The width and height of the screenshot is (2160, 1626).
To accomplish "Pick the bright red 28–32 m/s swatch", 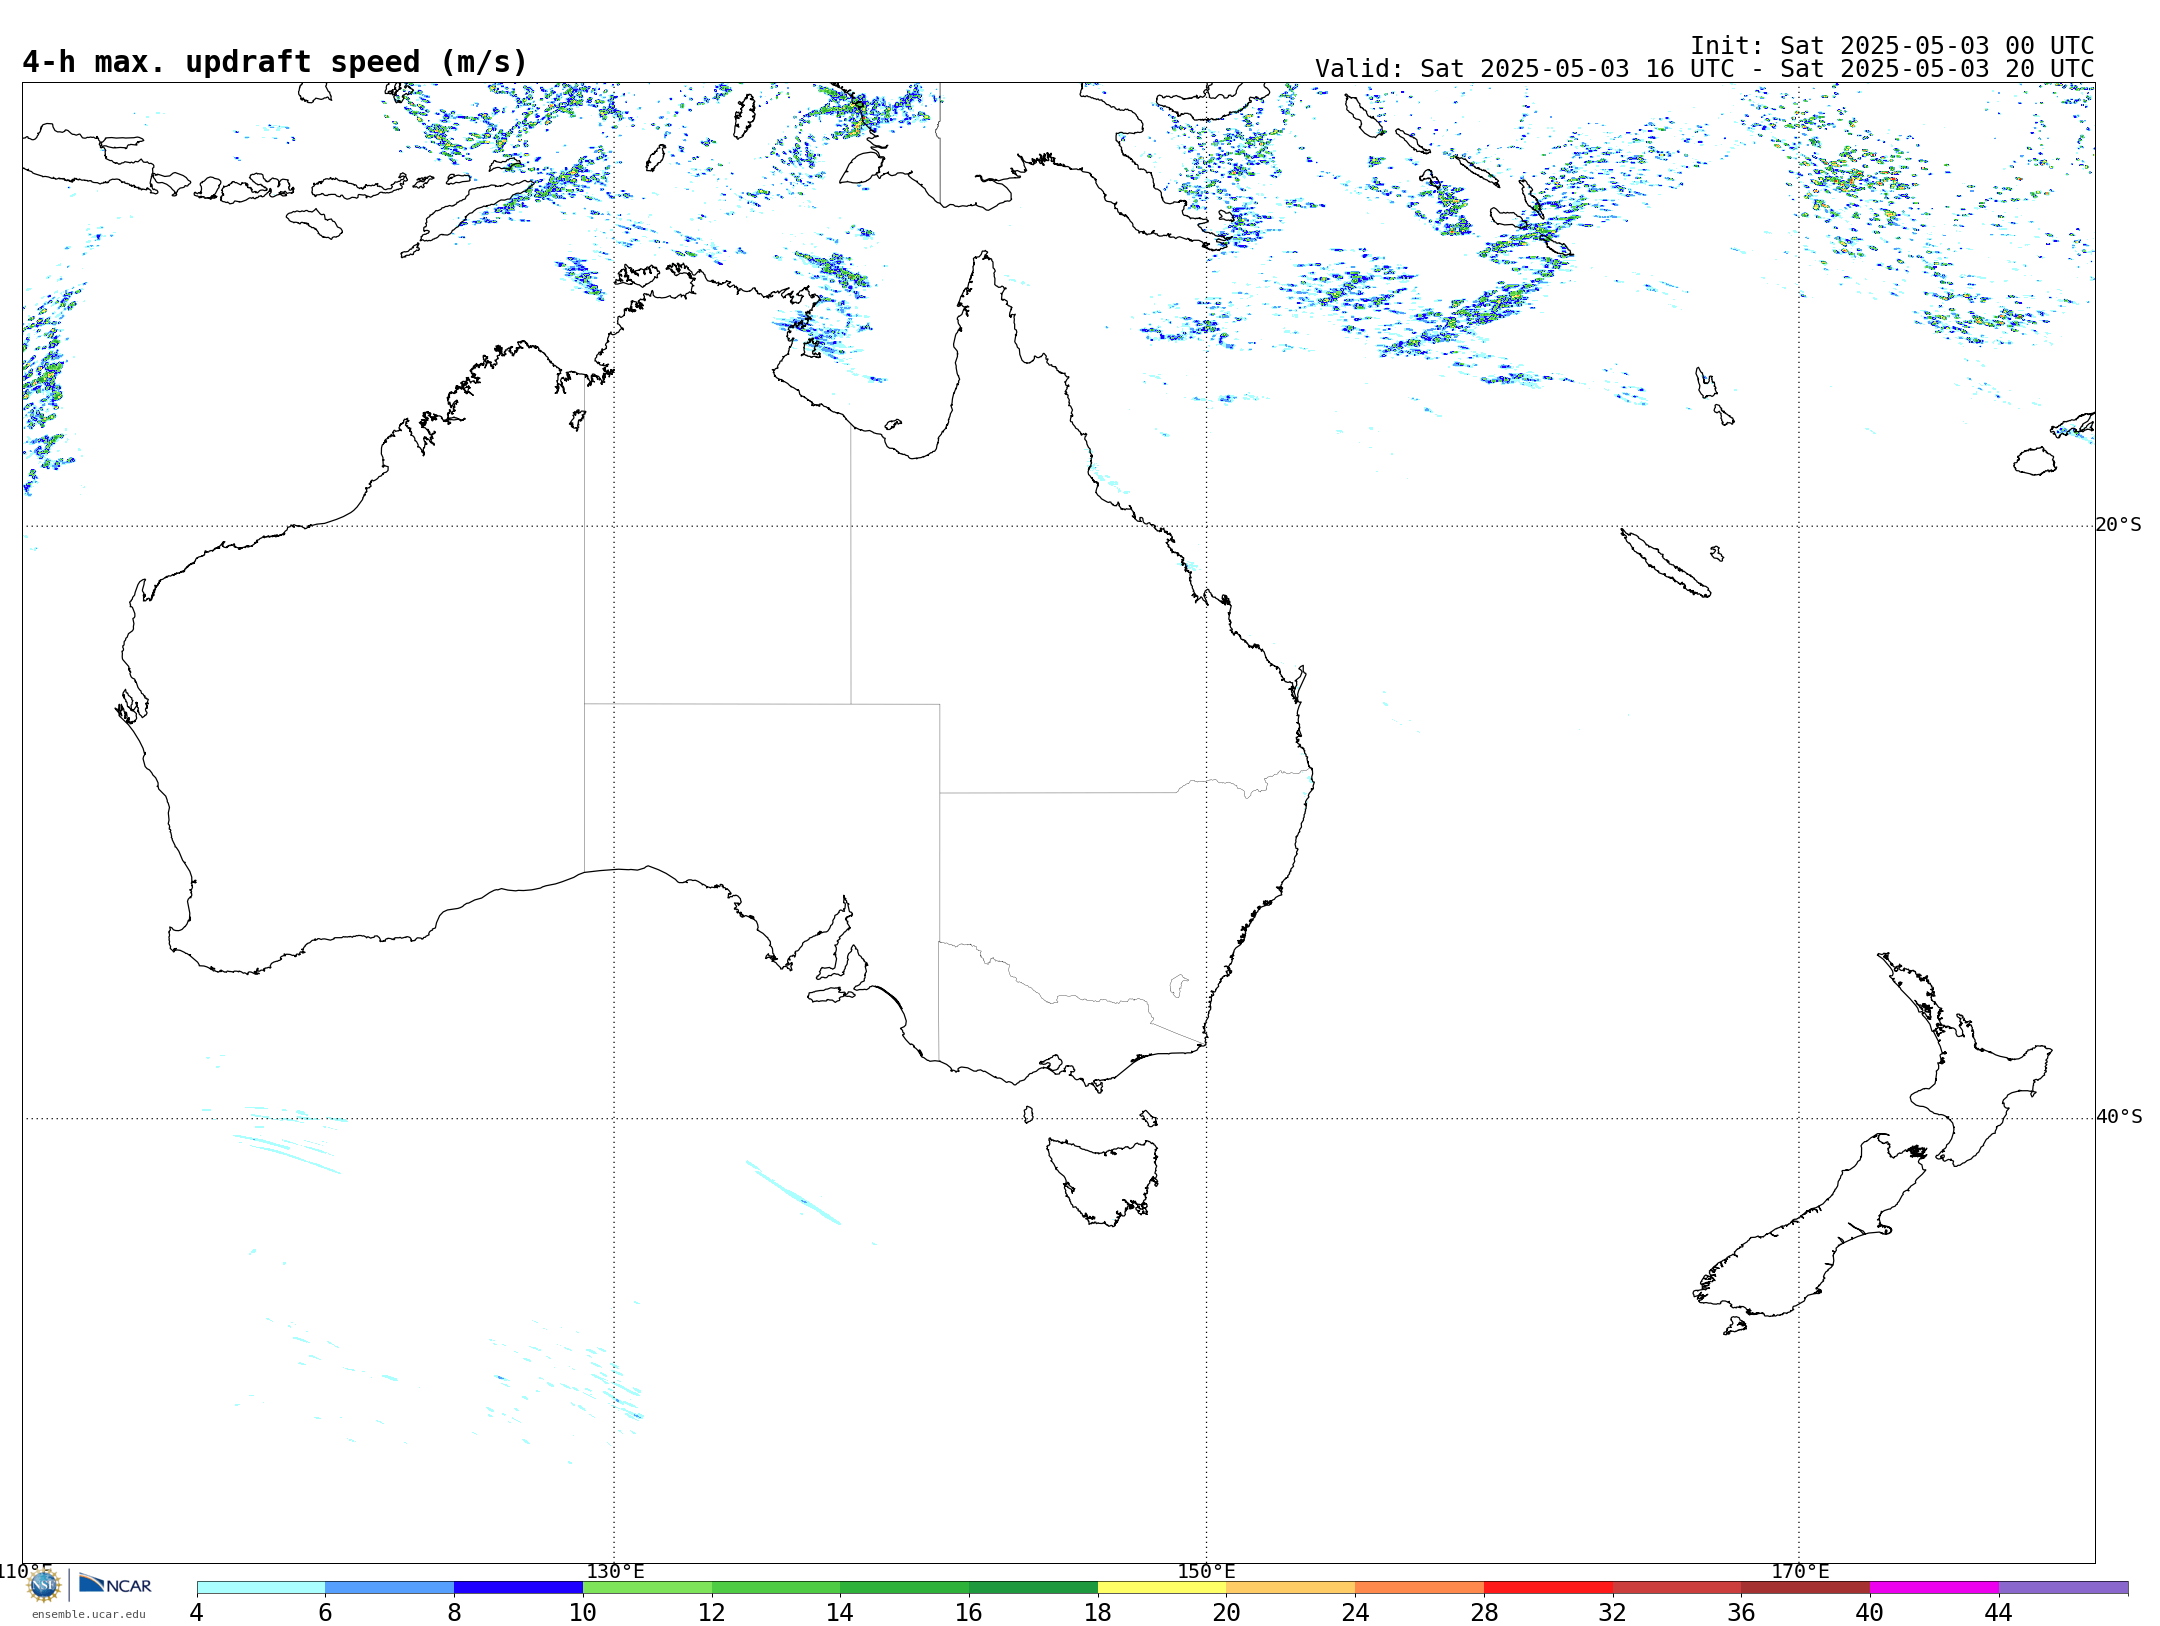I will click(x=1548, y=1588).
